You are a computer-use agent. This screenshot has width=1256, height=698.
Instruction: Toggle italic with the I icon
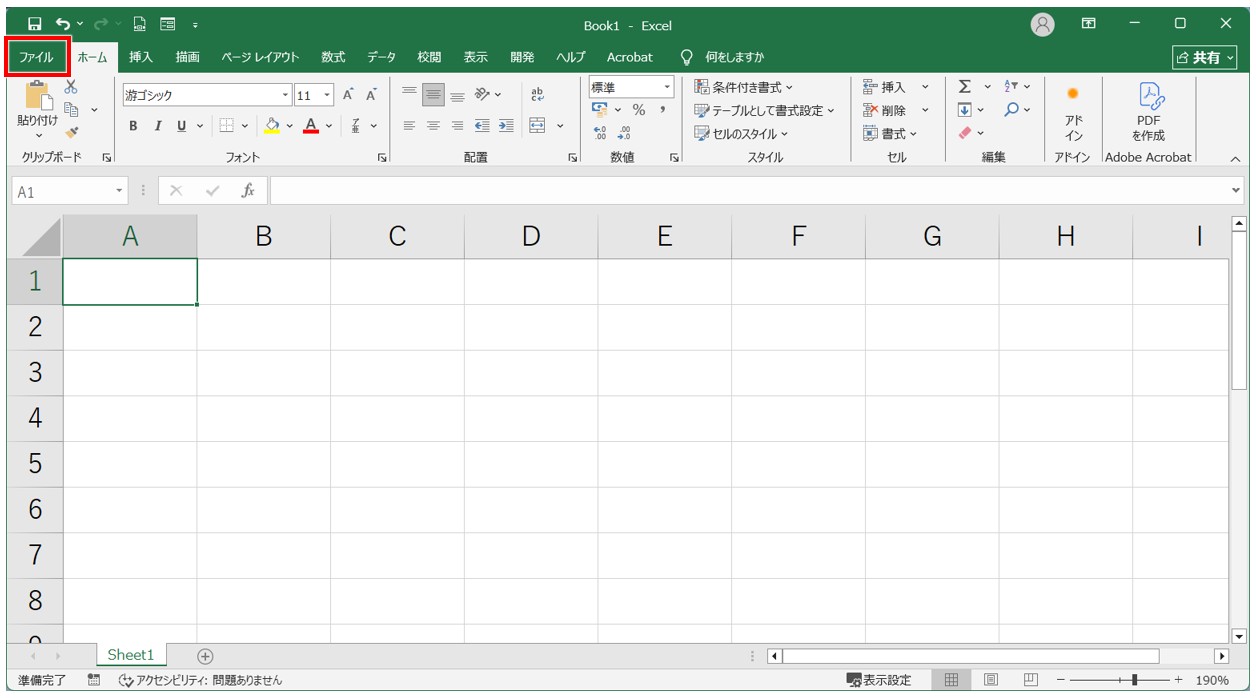click(x=158, y=126)
